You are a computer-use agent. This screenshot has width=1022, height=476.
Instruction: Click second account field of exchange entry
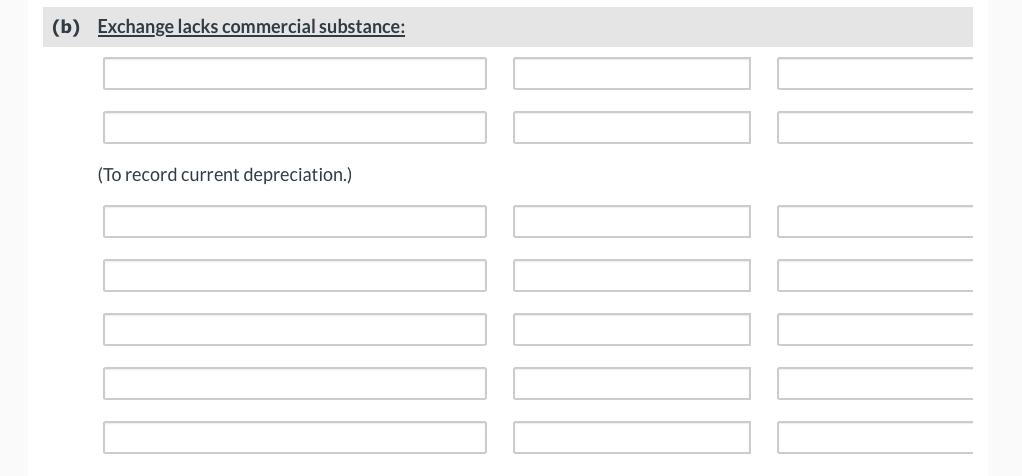[294, 275]
